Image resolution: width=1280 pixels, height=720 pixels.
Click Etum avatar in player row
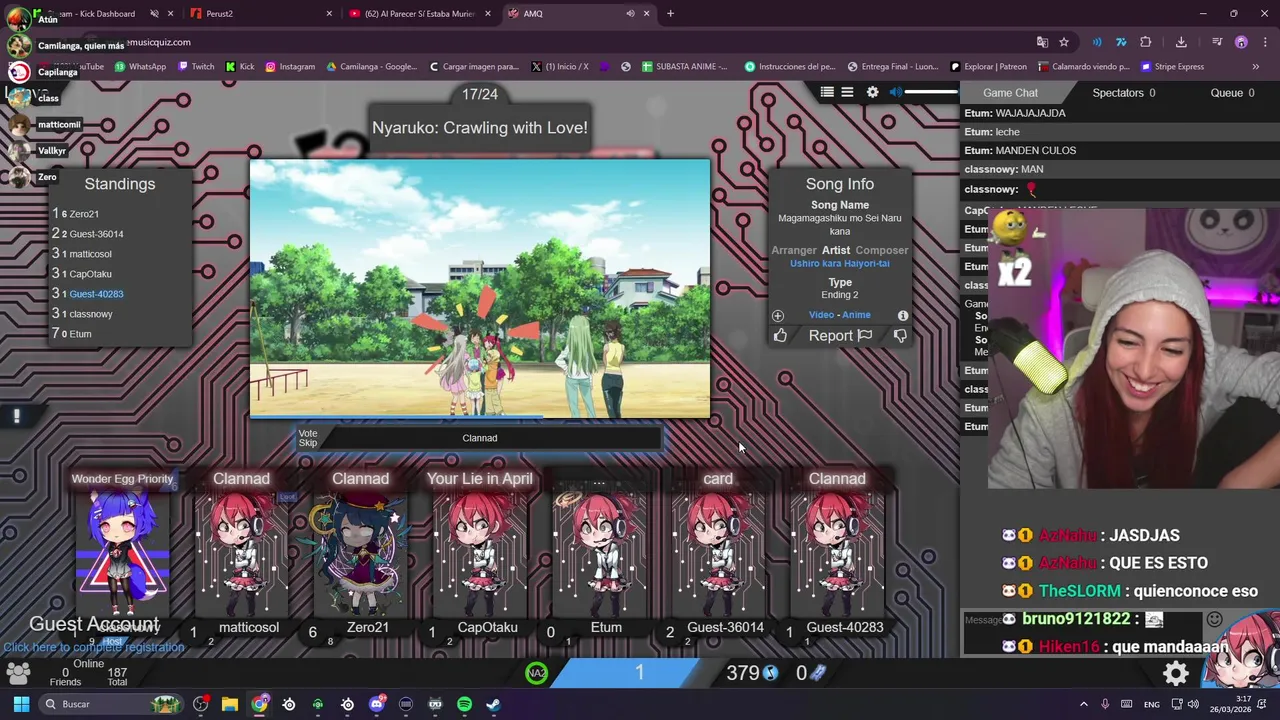point(599,555)
